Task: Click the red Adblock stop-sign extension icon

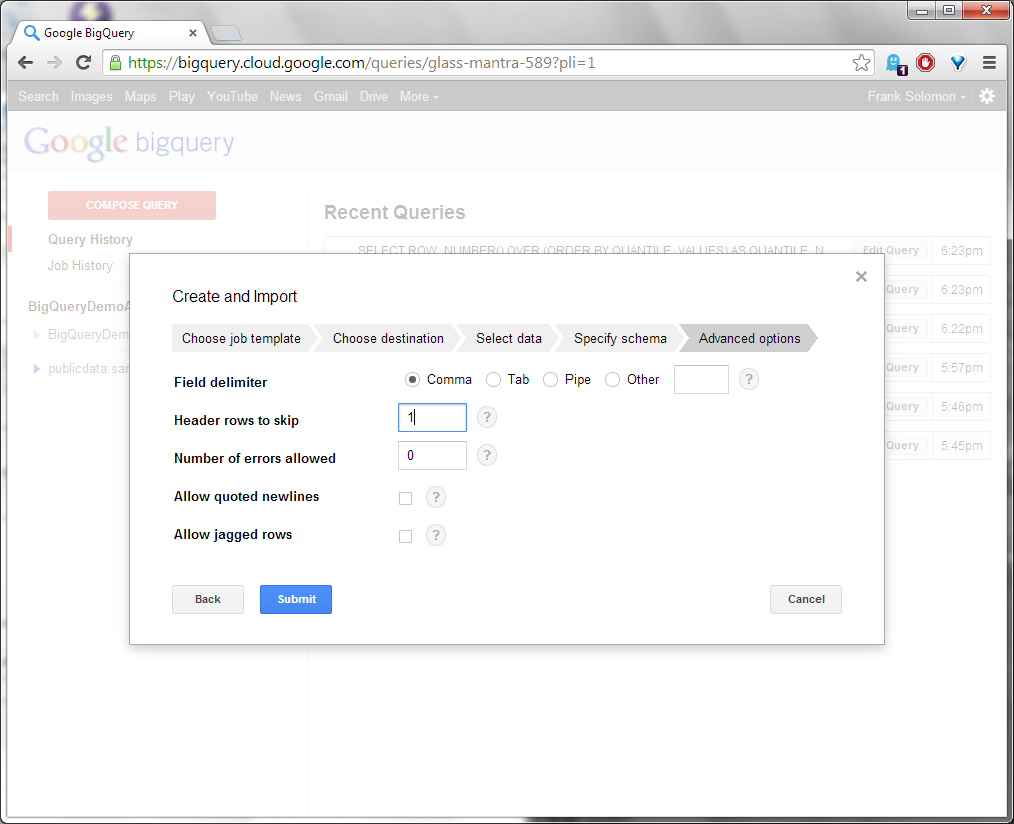Action: 925,63
